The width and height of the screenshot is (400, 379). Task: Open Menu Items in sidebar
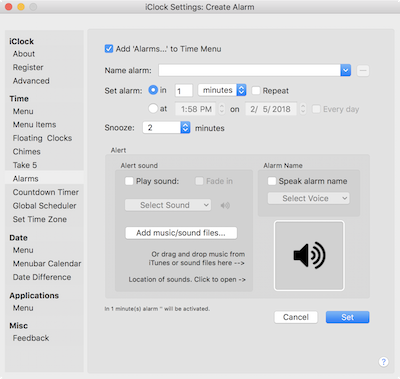[34, 125]
